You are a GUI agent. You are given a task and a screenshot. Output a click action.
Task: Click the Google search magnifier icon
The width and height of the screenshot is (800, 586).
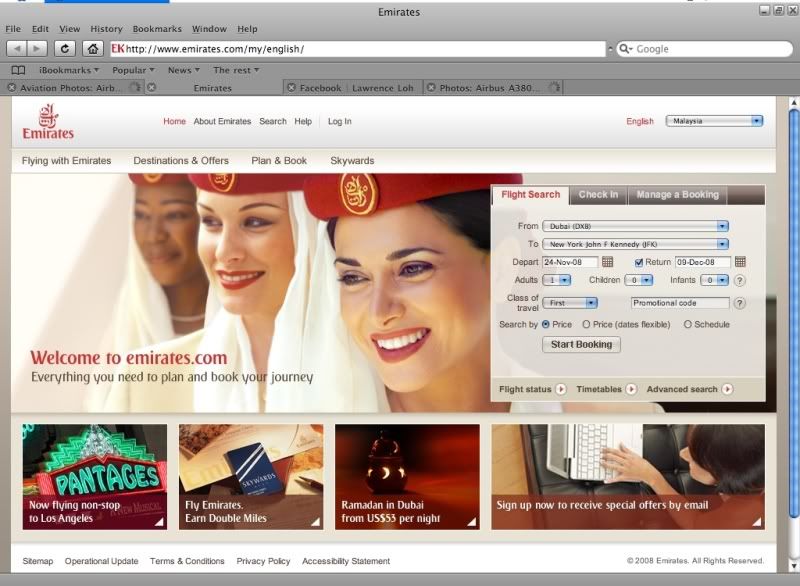point(624,49)
